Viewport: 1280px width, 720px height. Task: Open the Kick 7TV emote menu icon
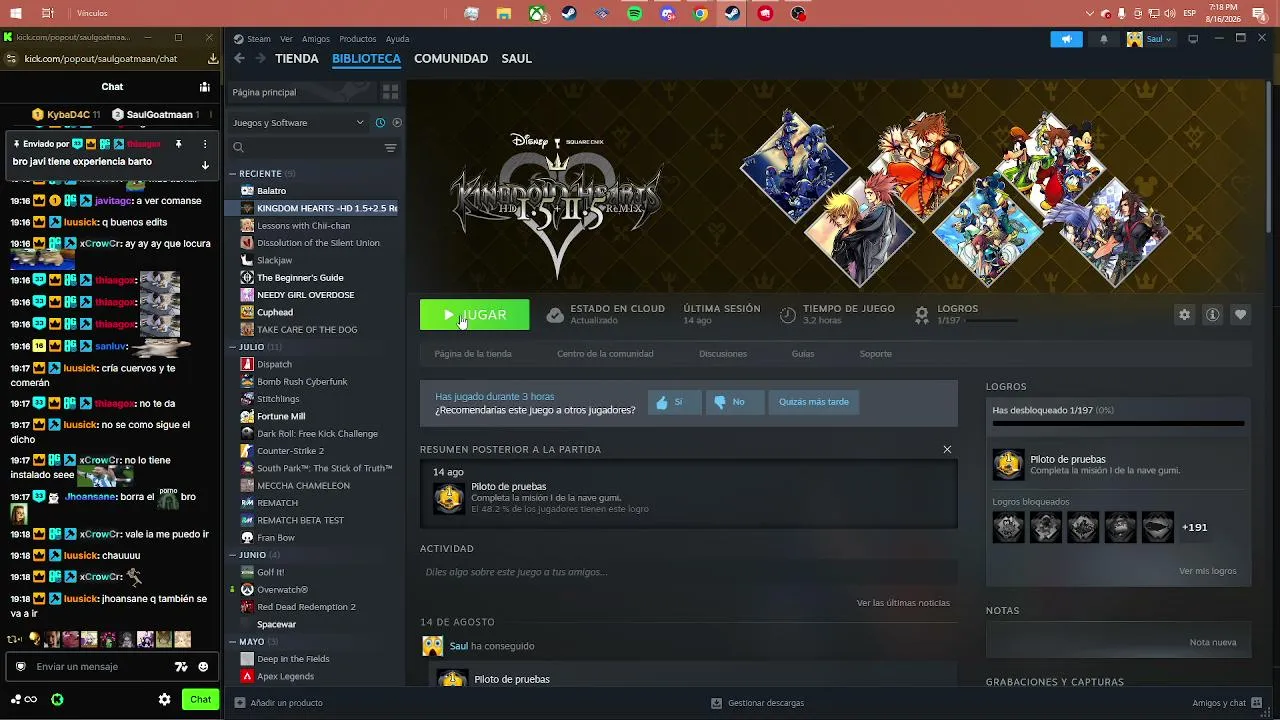coord(181,667)
